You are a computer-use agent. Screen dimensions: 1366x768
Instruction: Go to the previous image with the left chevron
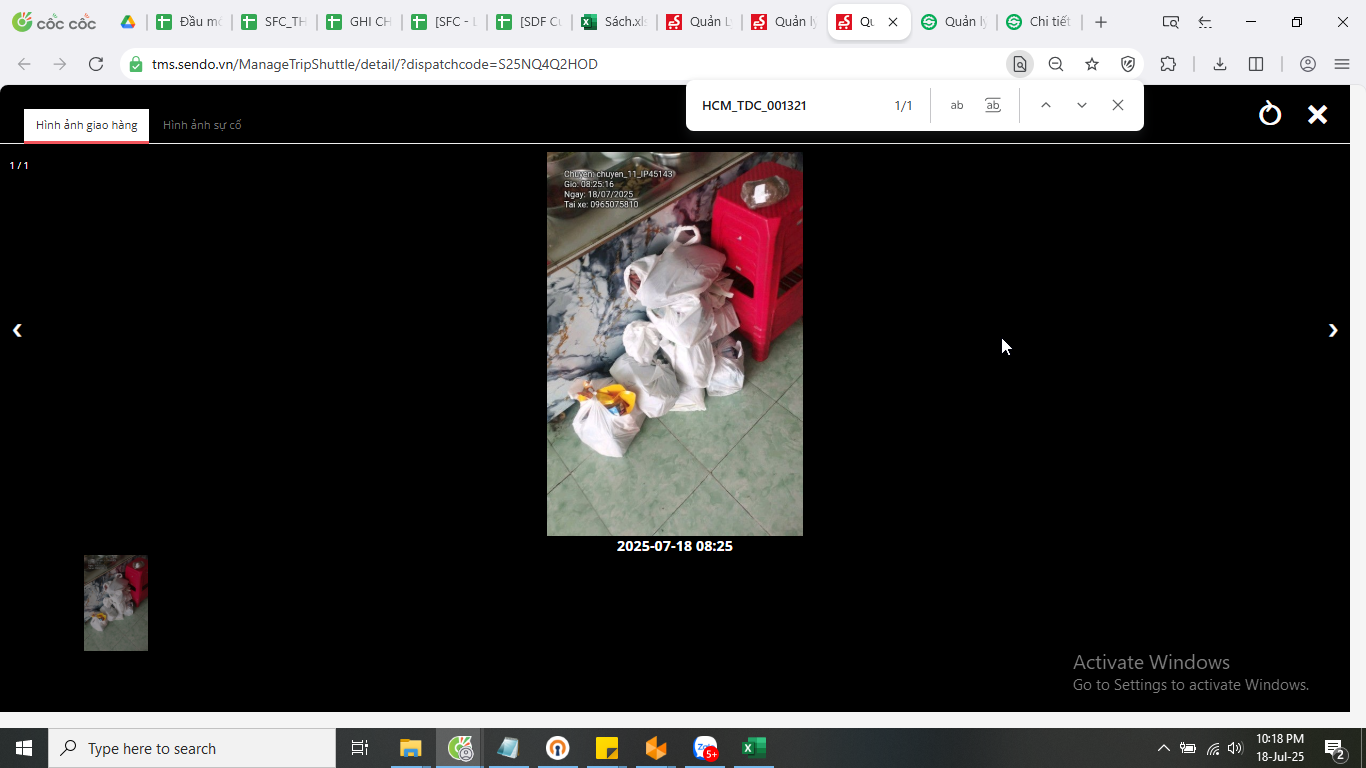17,330
